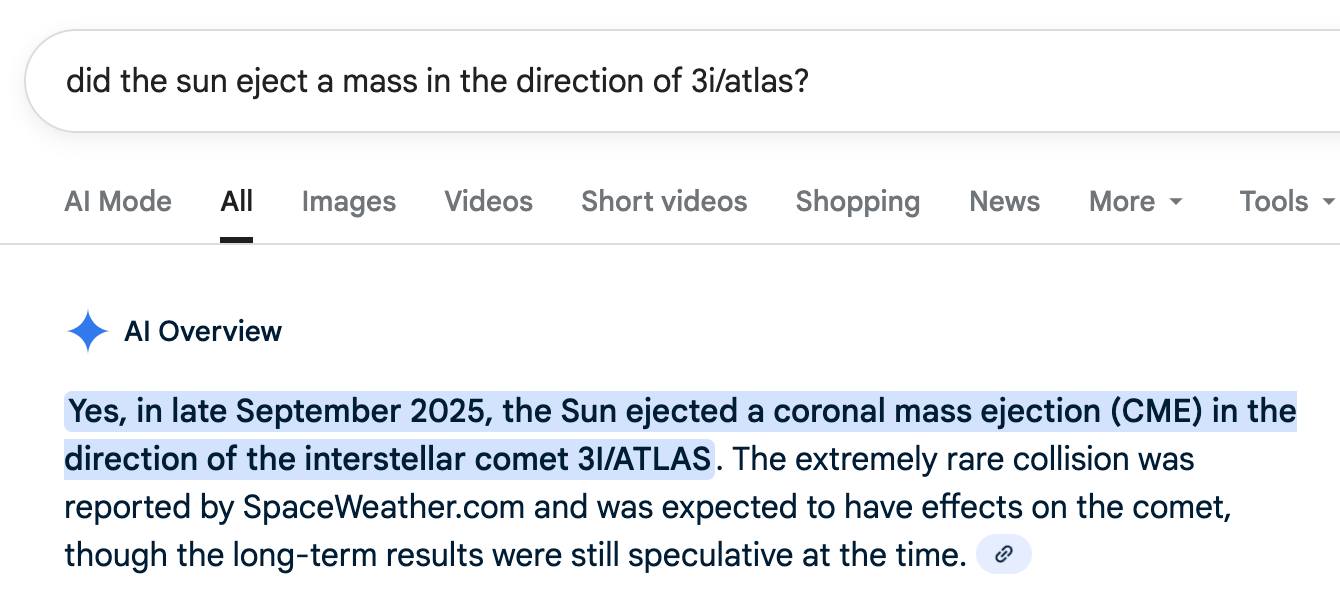
Task: Click inside the search query box
Action: point(600,81)
